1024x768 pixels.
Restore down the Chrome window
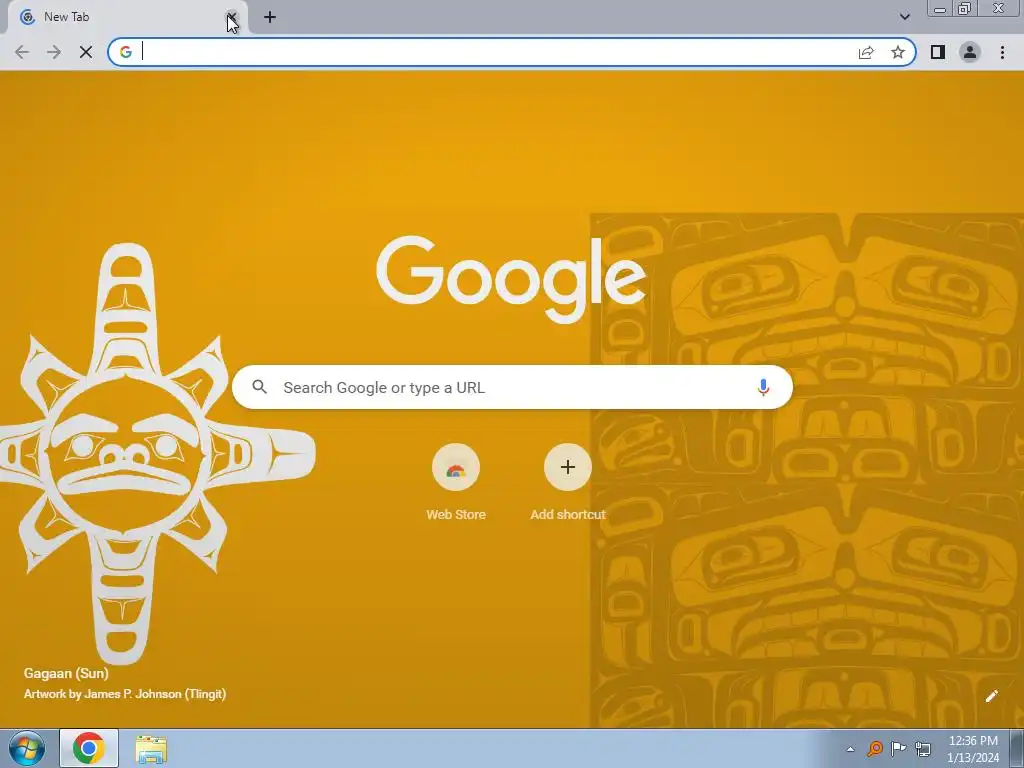[965, 8]
